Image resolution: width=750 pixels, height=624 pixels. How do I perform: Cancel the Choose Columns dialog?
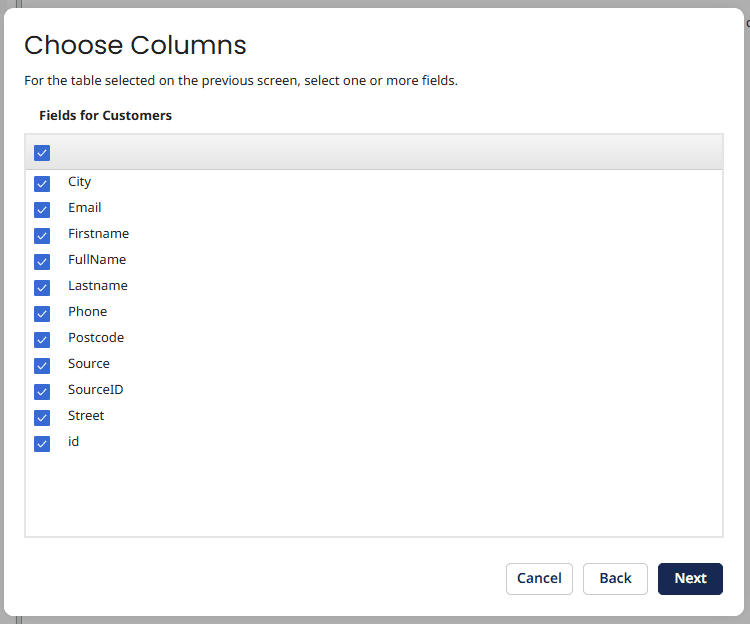click(x=539, y=579)
